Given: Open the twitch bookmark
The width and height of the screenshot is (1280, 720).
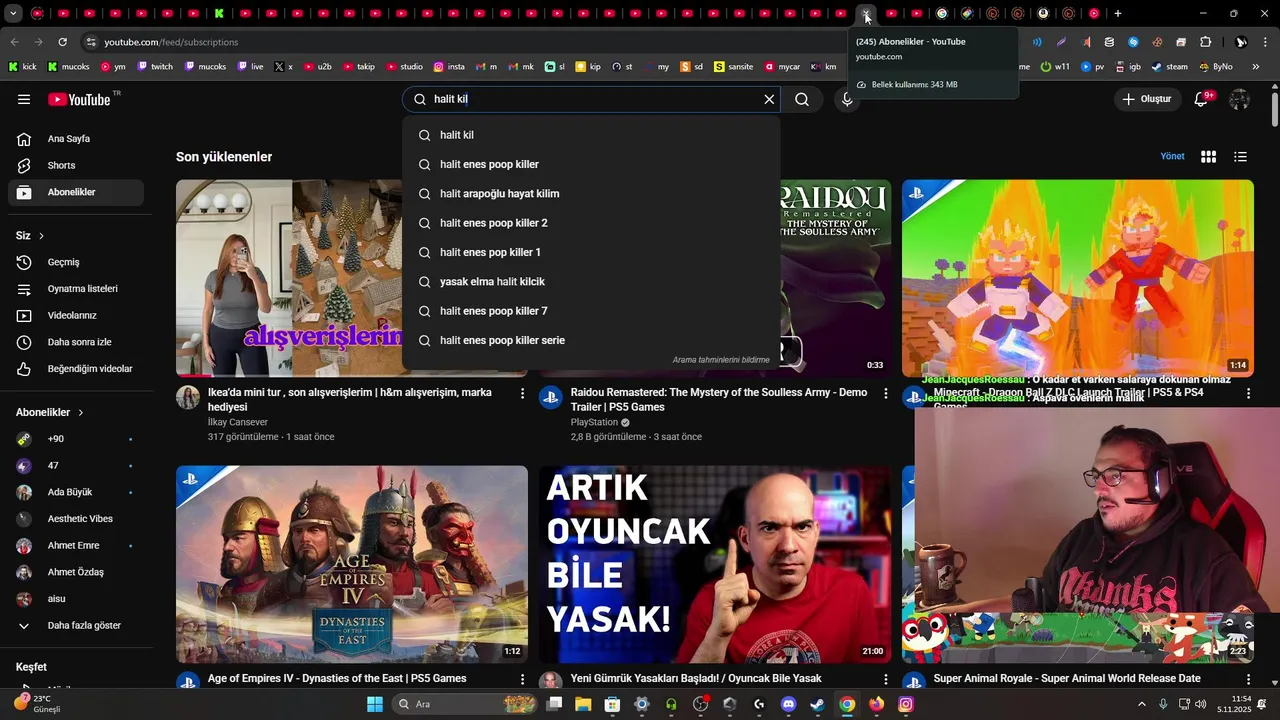Looking at the screenshot, I should 154,67.
